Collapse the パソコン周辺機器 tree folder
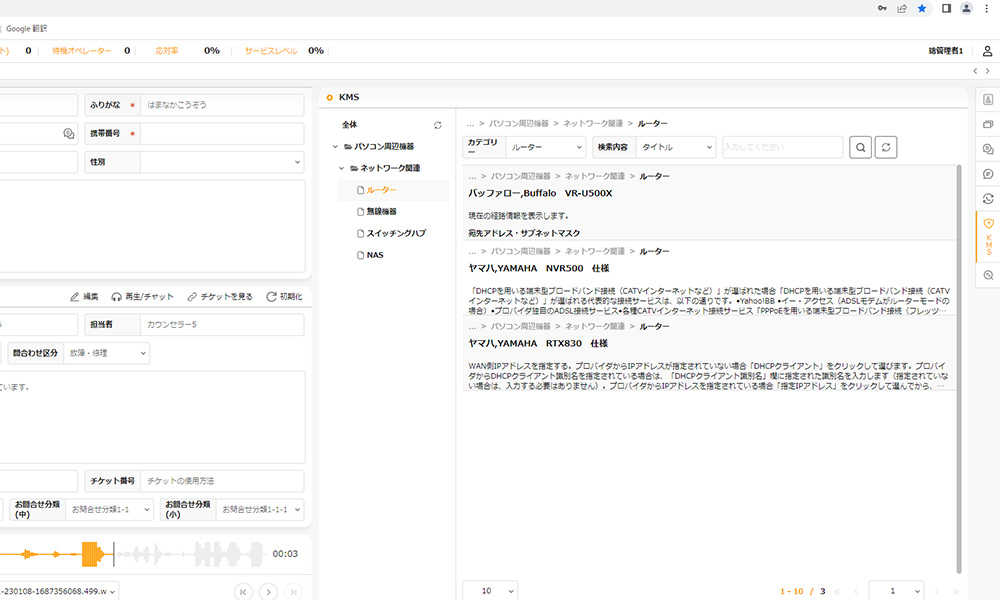The width and height of the screenshot is (1000, 600). click(336, 147)
